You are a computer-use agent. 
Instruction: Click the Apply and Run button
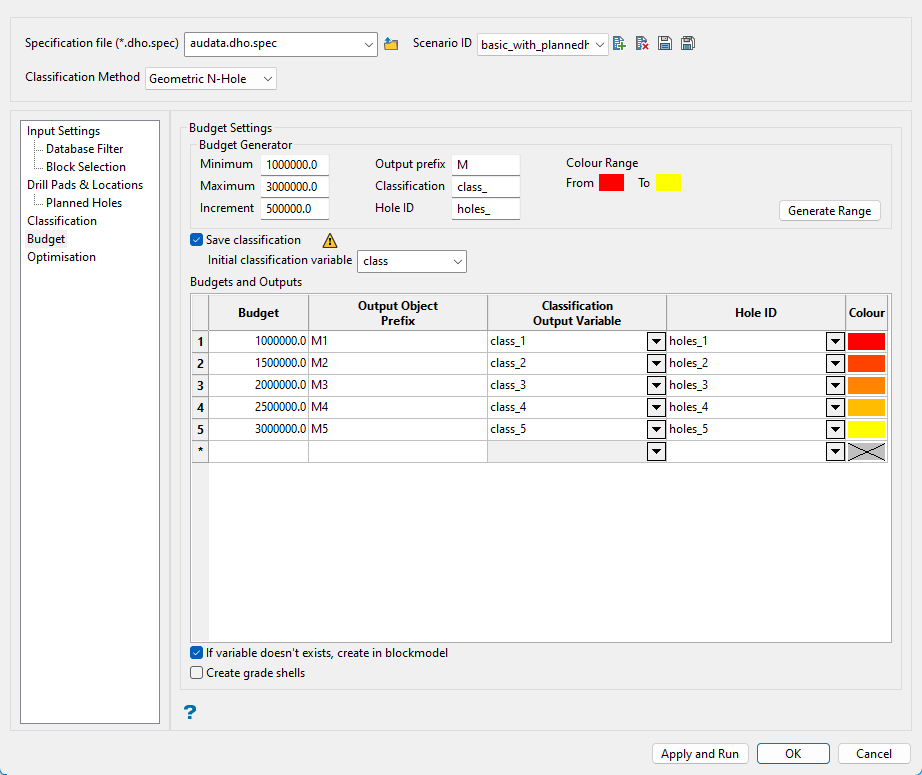point(700,754)
